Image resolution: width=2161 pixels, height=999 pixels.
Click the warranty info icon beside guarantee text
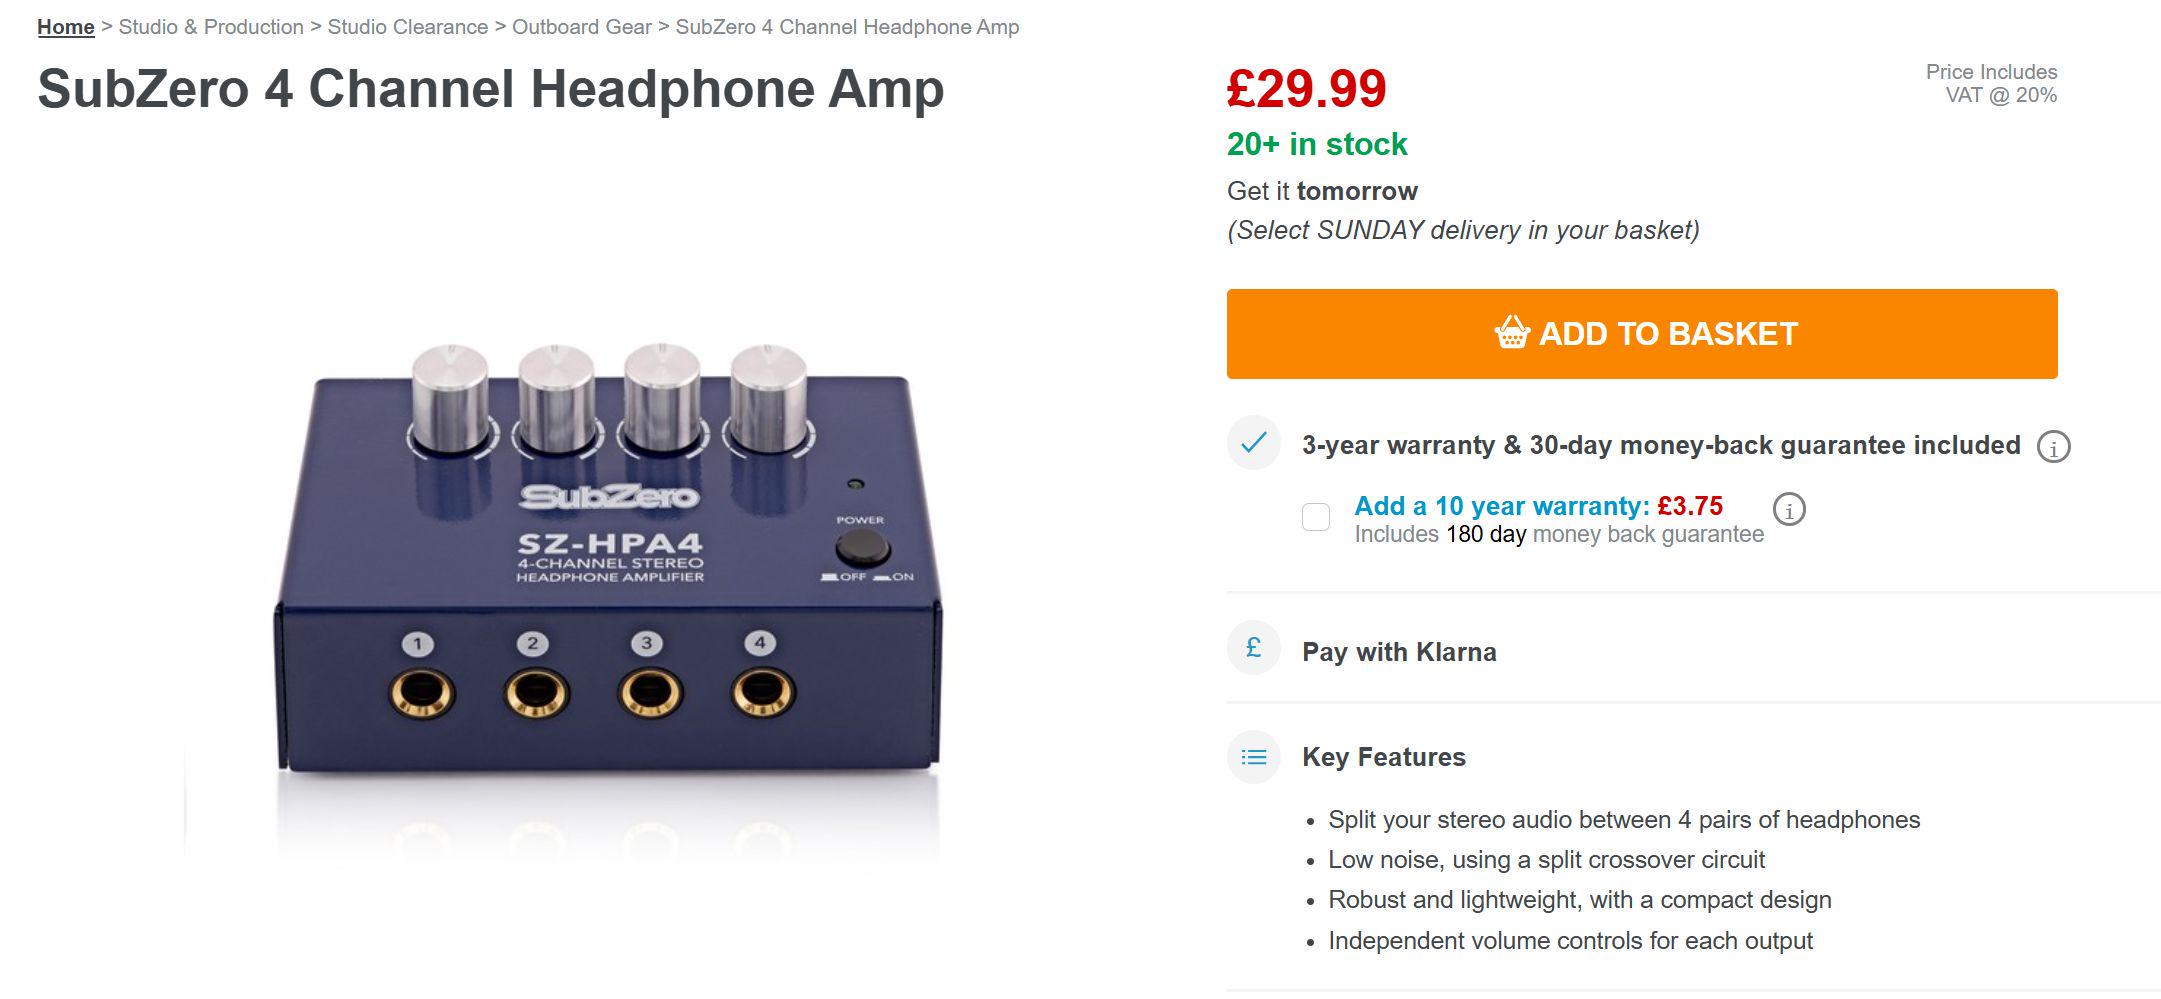2053,447
